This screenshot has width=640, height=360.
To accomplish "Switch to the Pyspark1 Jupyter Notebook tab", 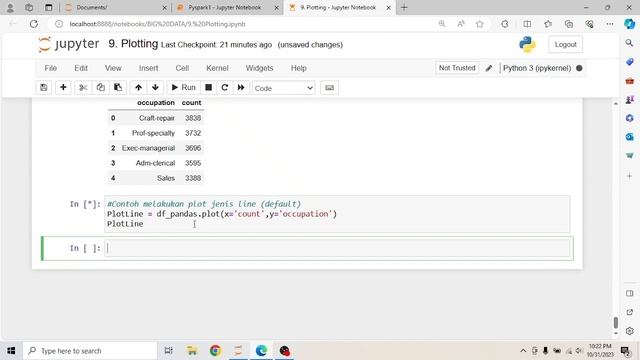I will (227, 8).
